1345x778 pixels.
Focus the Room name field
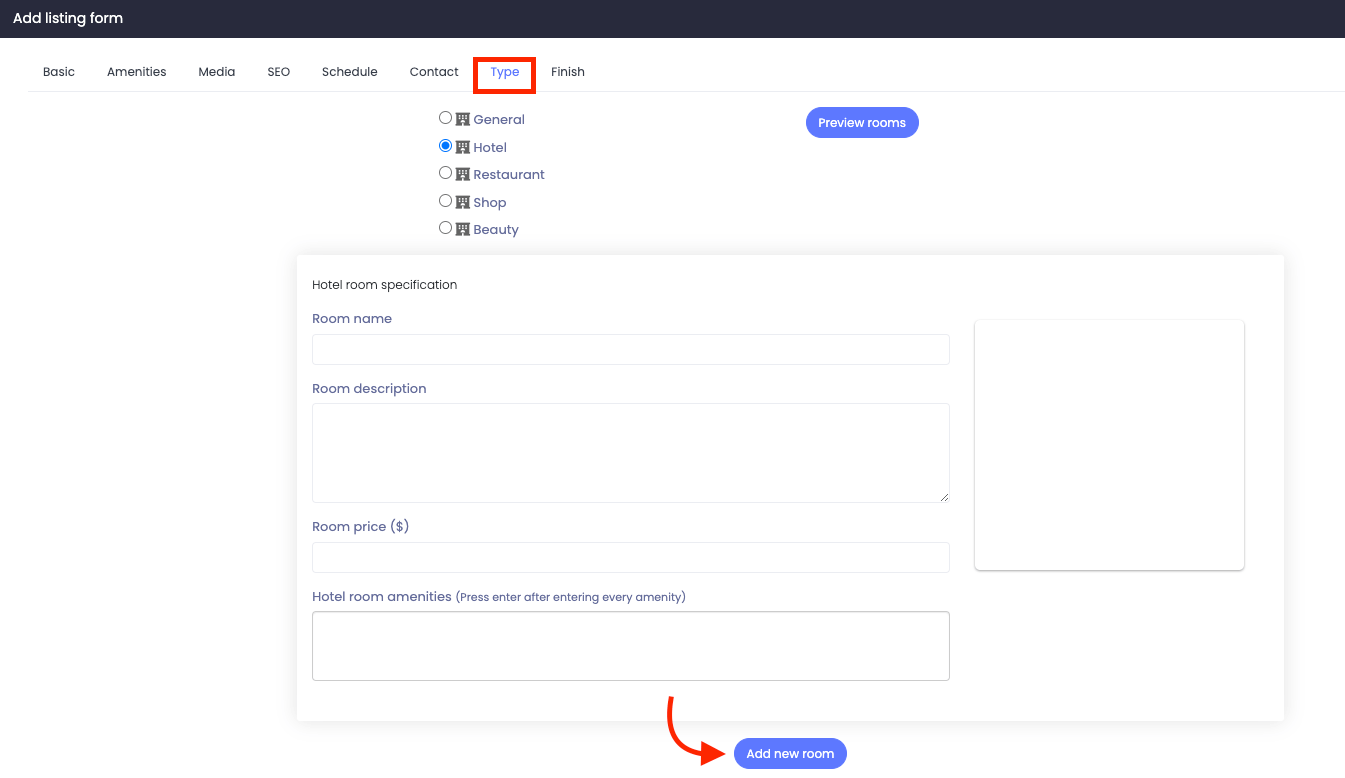631,349
